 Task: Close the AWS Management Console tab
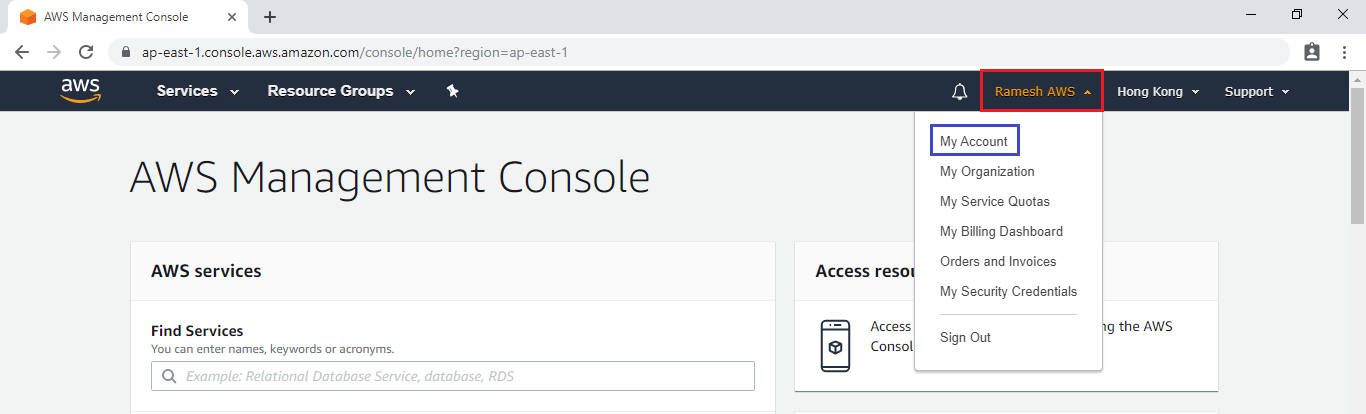[234, 17]
